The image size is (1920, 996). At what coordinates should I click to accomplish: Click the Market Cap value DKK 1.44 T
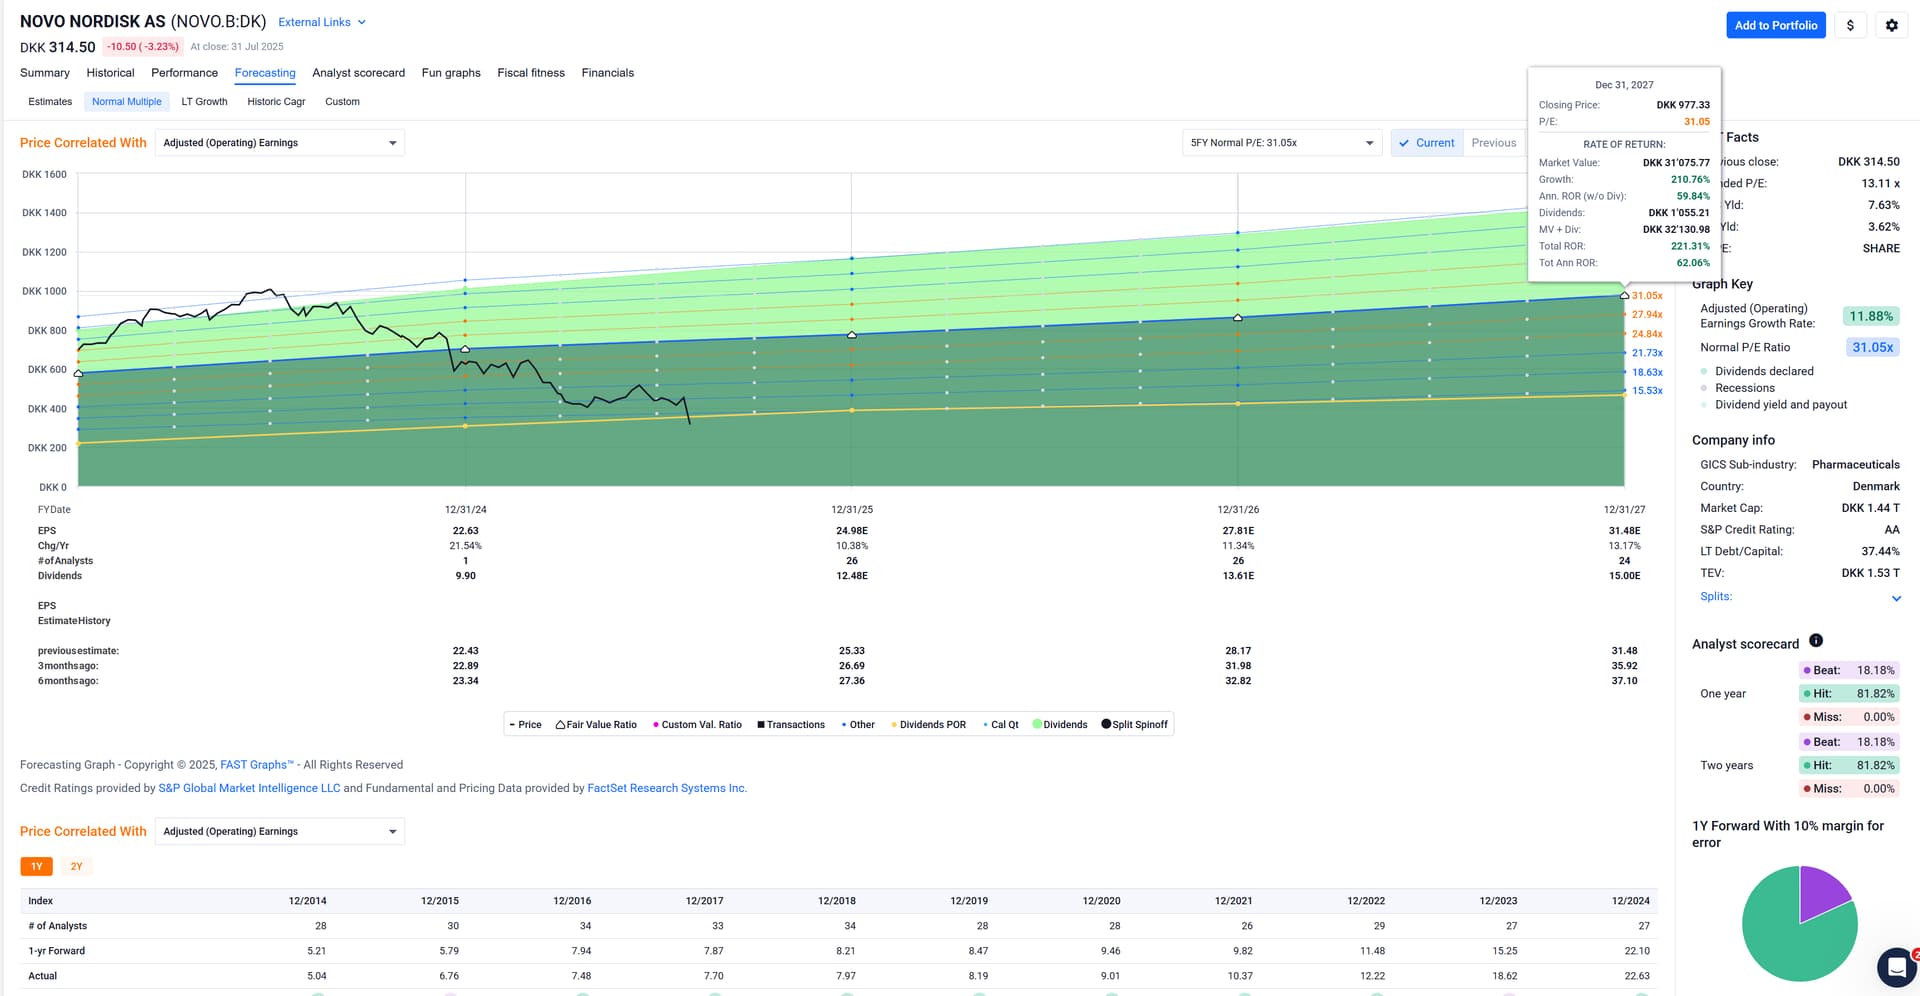point(1870,508)
